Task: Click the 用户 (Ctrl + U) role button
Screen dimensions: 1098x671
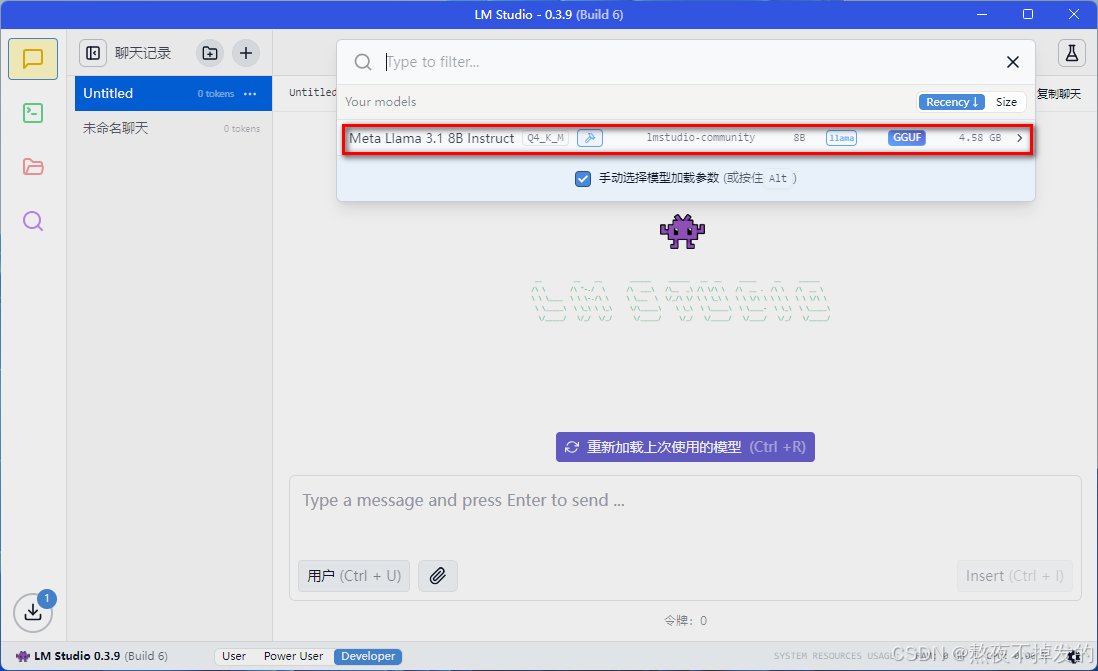Action: 354,576
